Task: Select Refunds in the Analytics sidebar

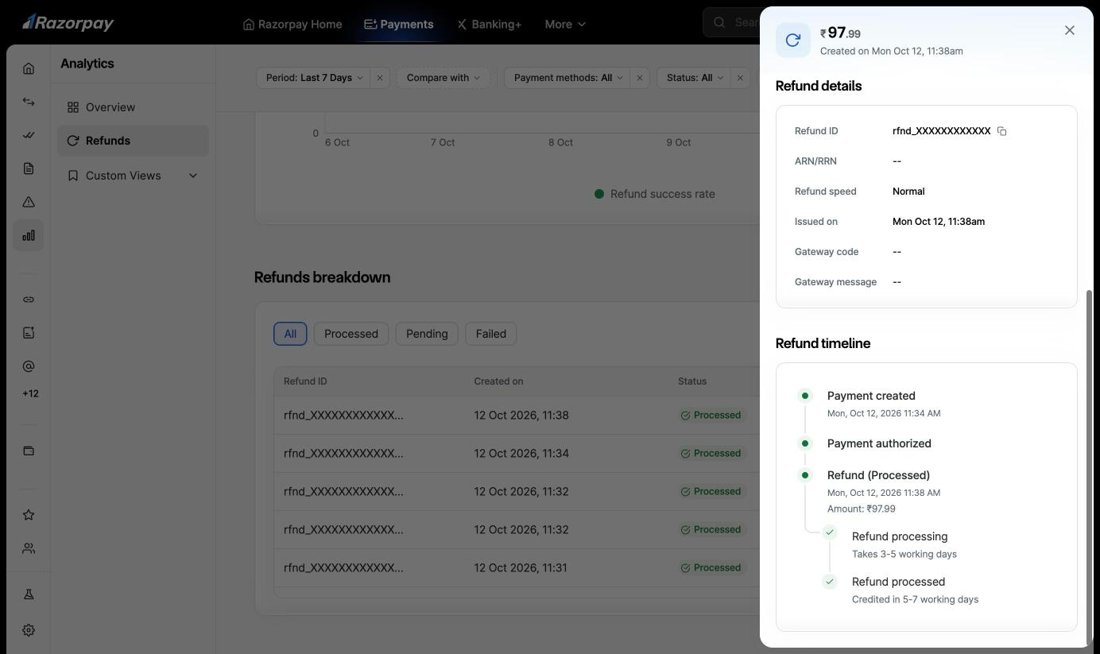Action: 133,141
